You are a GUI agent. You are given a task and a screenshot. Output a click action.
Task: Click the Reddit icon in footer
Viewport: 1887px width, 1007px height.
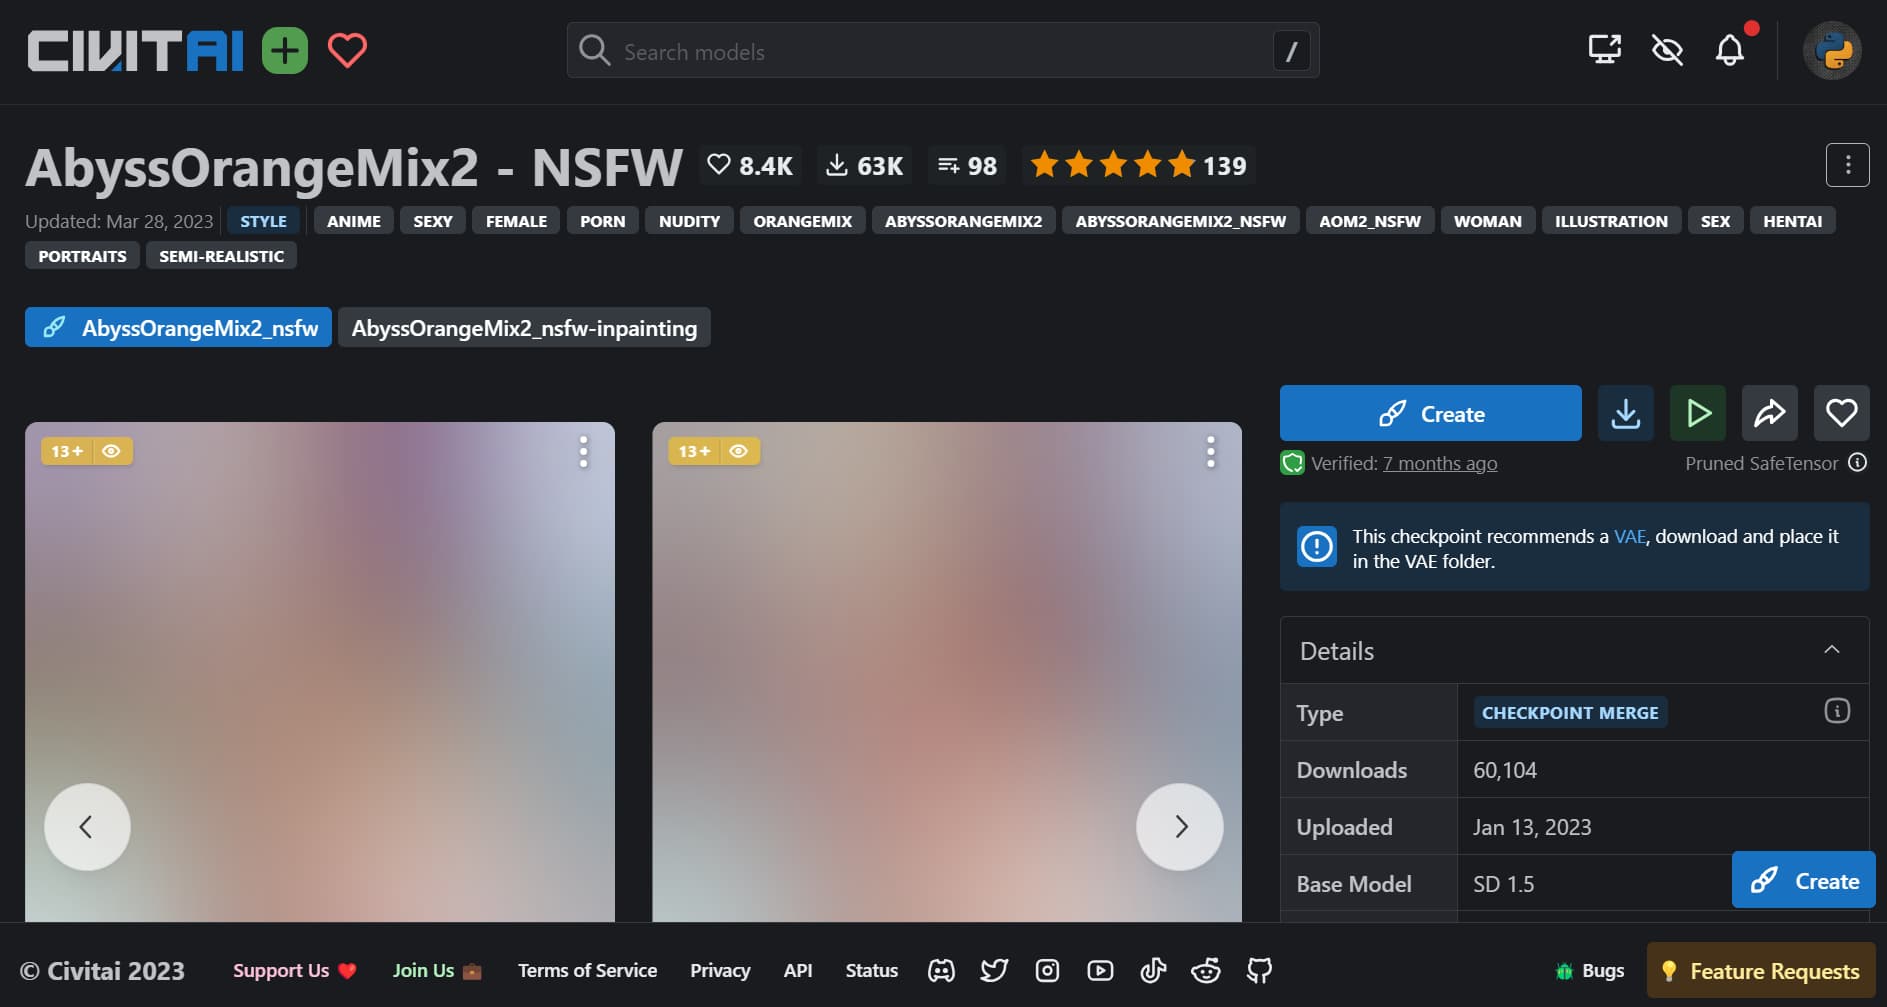[x=1206, y=970]
